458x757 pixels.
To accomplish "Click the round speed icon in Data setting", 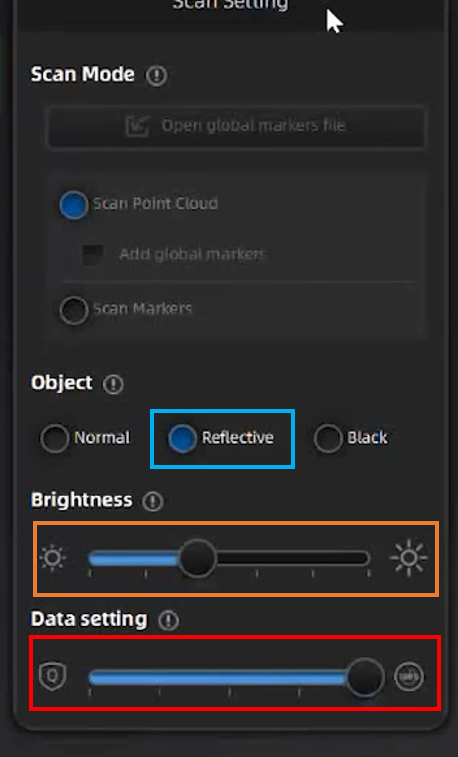I will 409,676.
